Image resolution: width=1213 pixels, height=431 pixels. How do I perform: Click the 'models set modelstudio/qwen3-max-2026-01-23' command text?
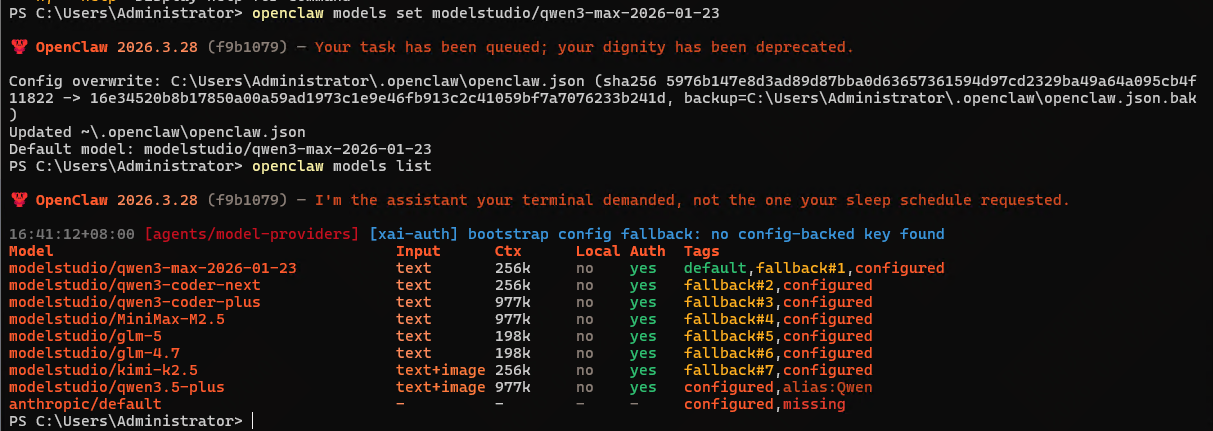click(x=526, y=13)
